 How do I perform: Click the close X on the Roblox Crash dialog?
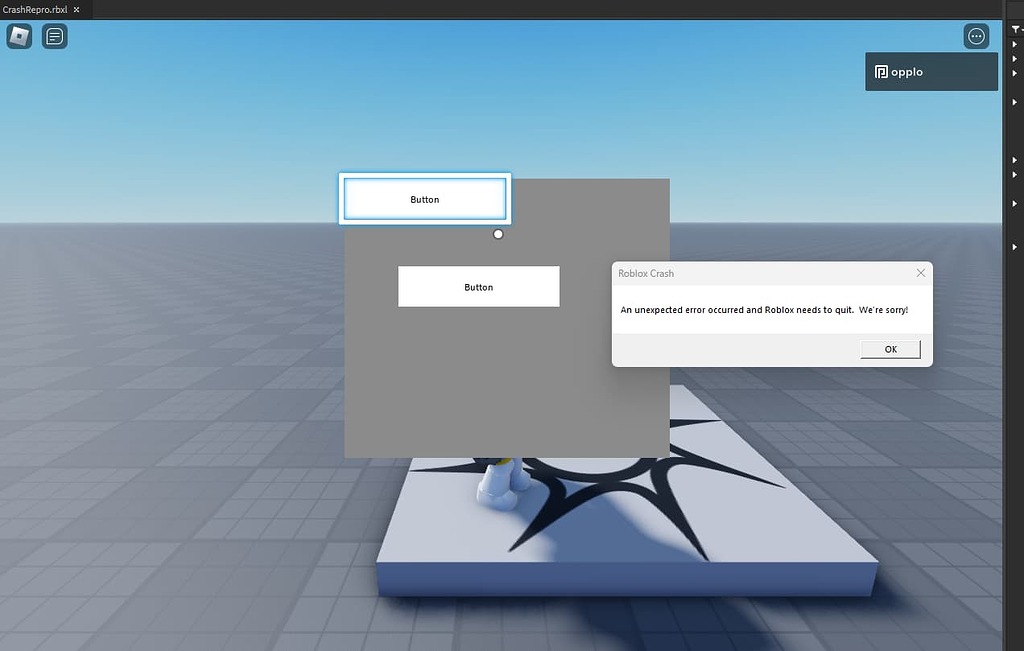pos(920,272)
